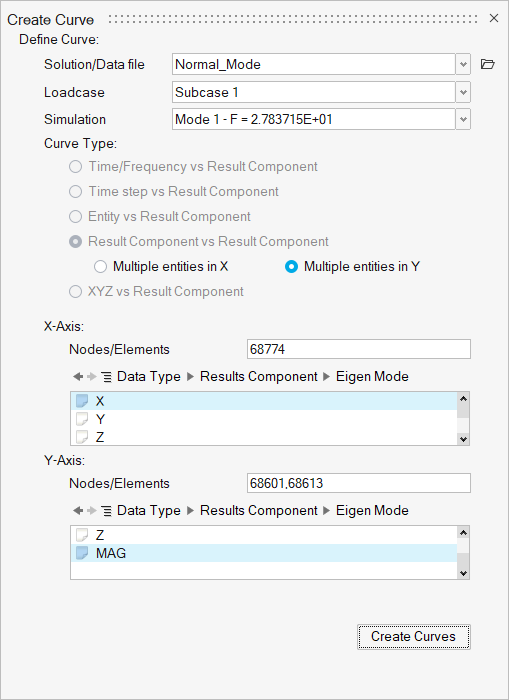Click the X-Axis breadcrumb back arrow
Screen dimensions: 509x700
click(78, 377)
